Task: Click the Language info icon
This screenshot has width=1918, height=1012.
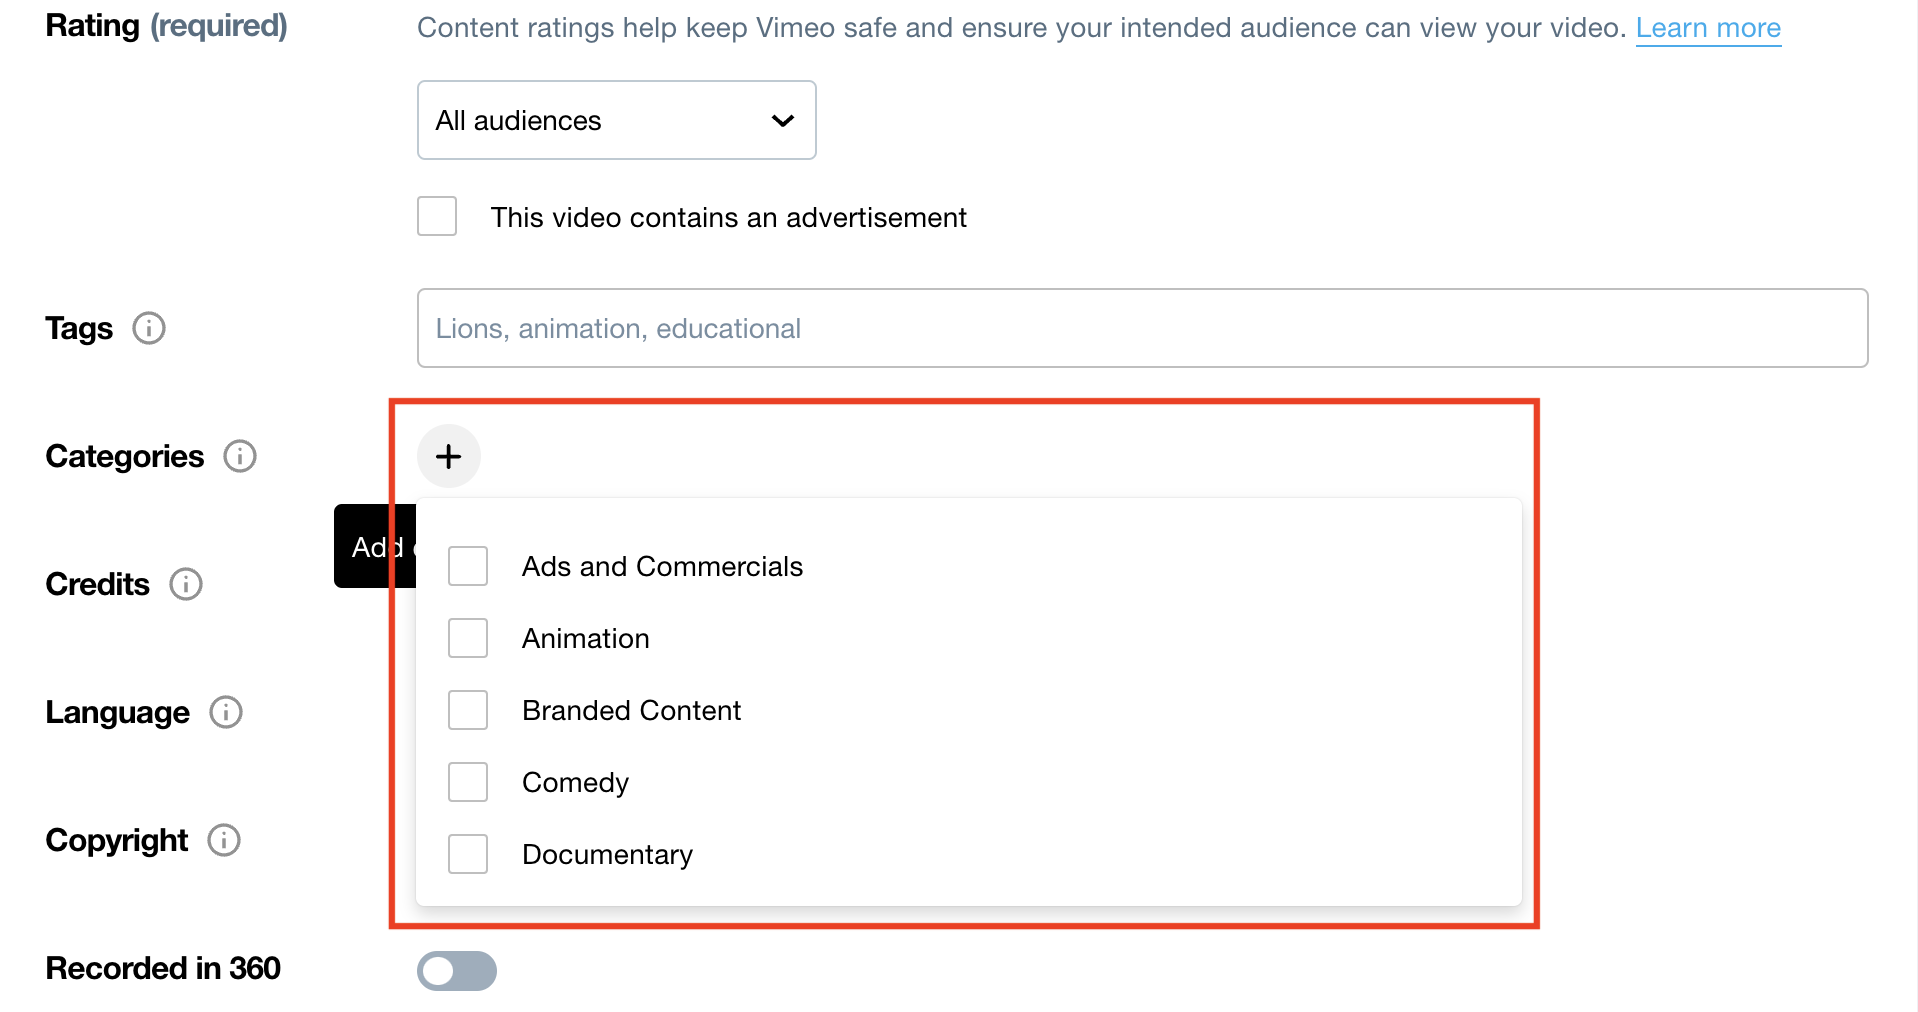Action: (x=226, y=712)
